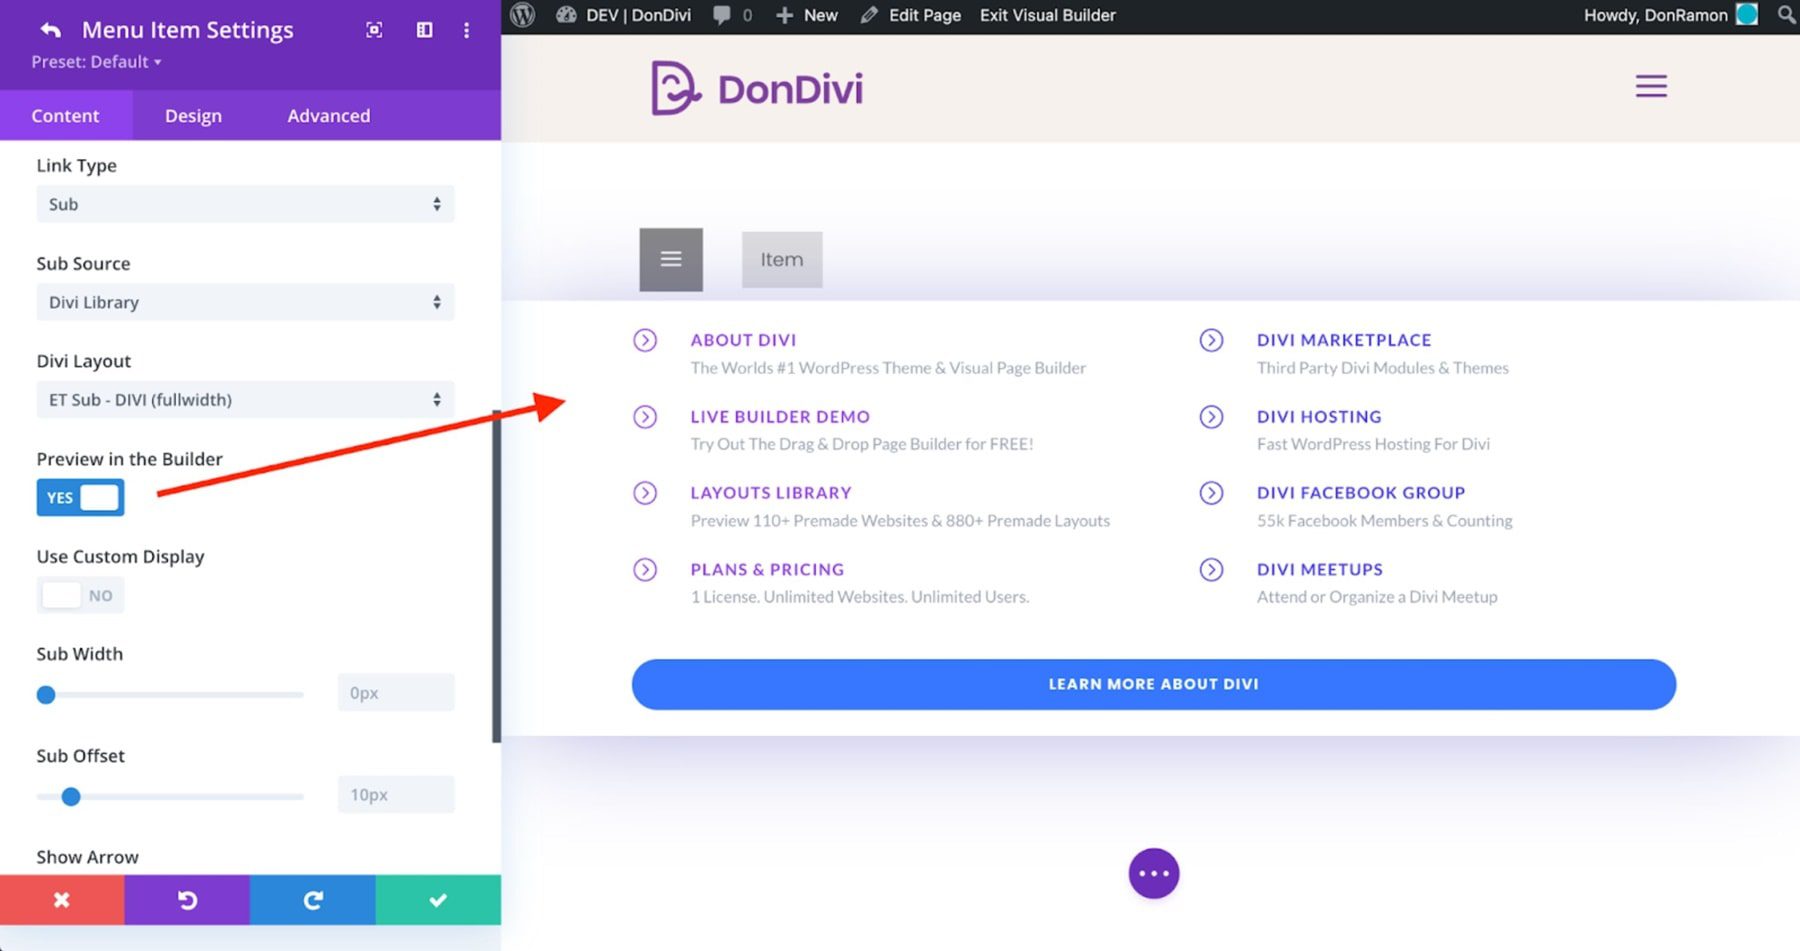This screenshot has width=1800, height=951.
Task: Open the Link Type dropdown
Action: [x=245, y=204]
